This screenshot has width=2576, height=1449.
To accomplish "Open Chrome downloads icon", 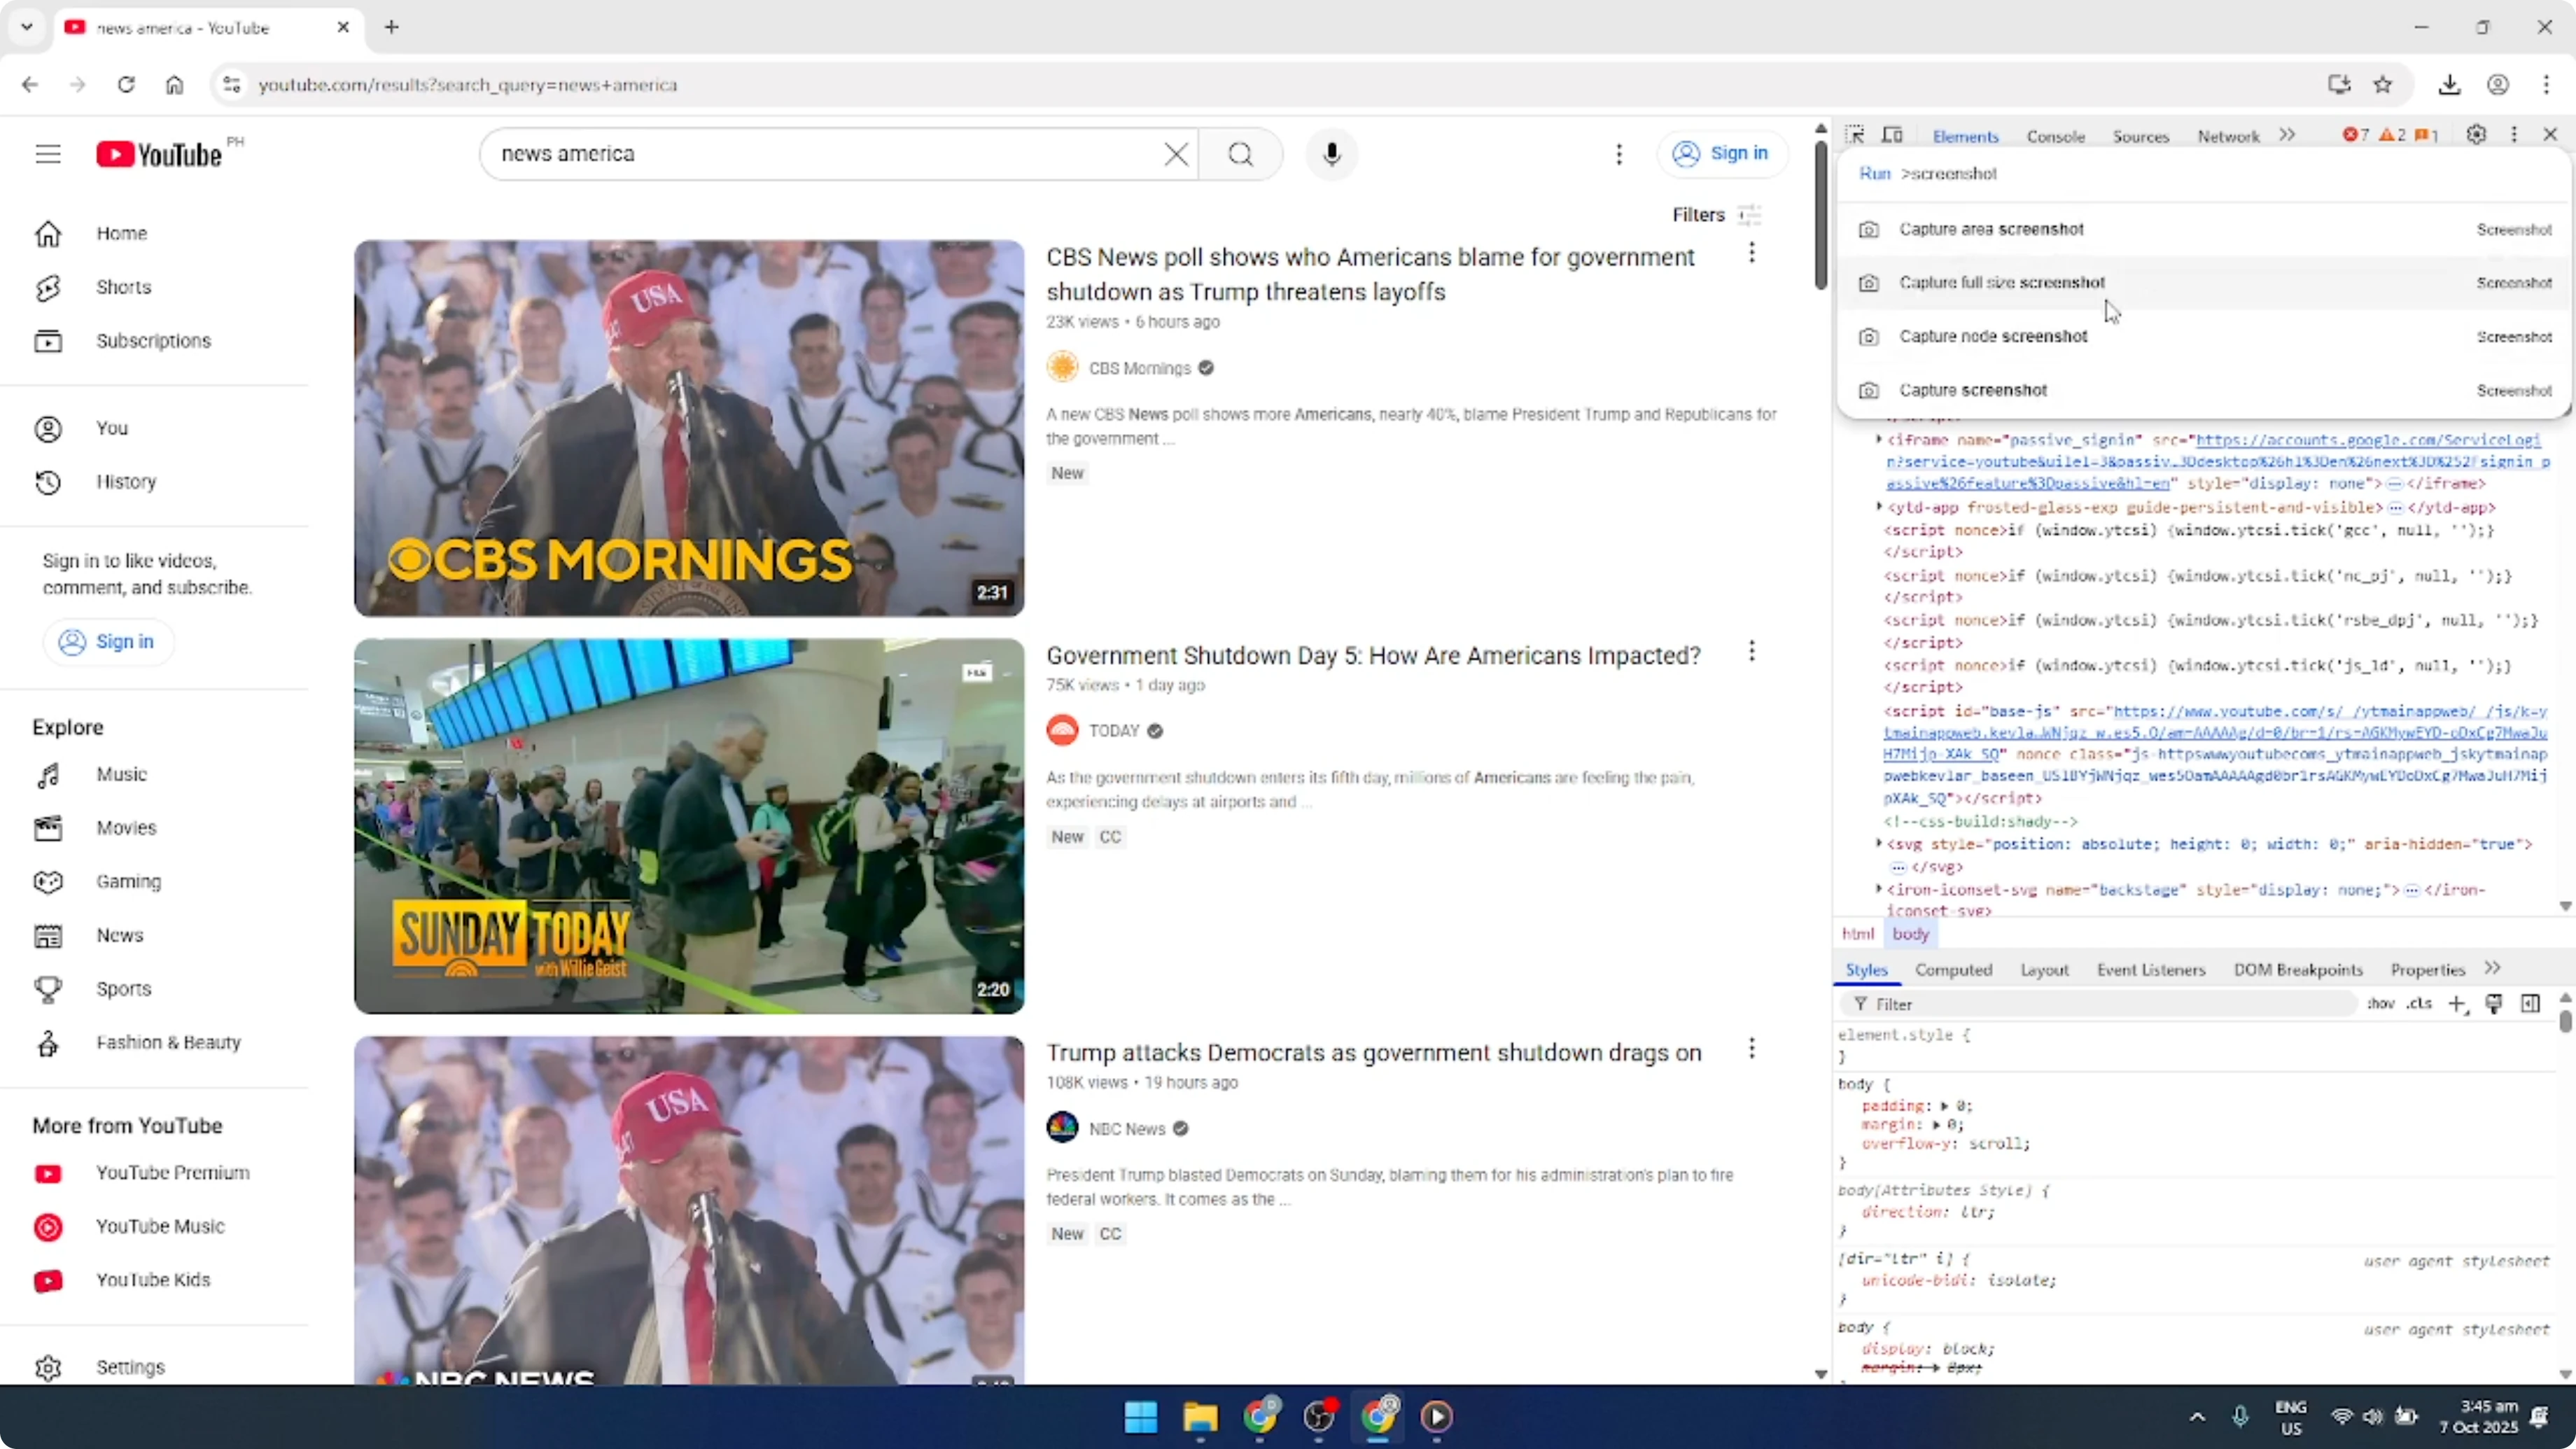I will [x=2449, y=85].
